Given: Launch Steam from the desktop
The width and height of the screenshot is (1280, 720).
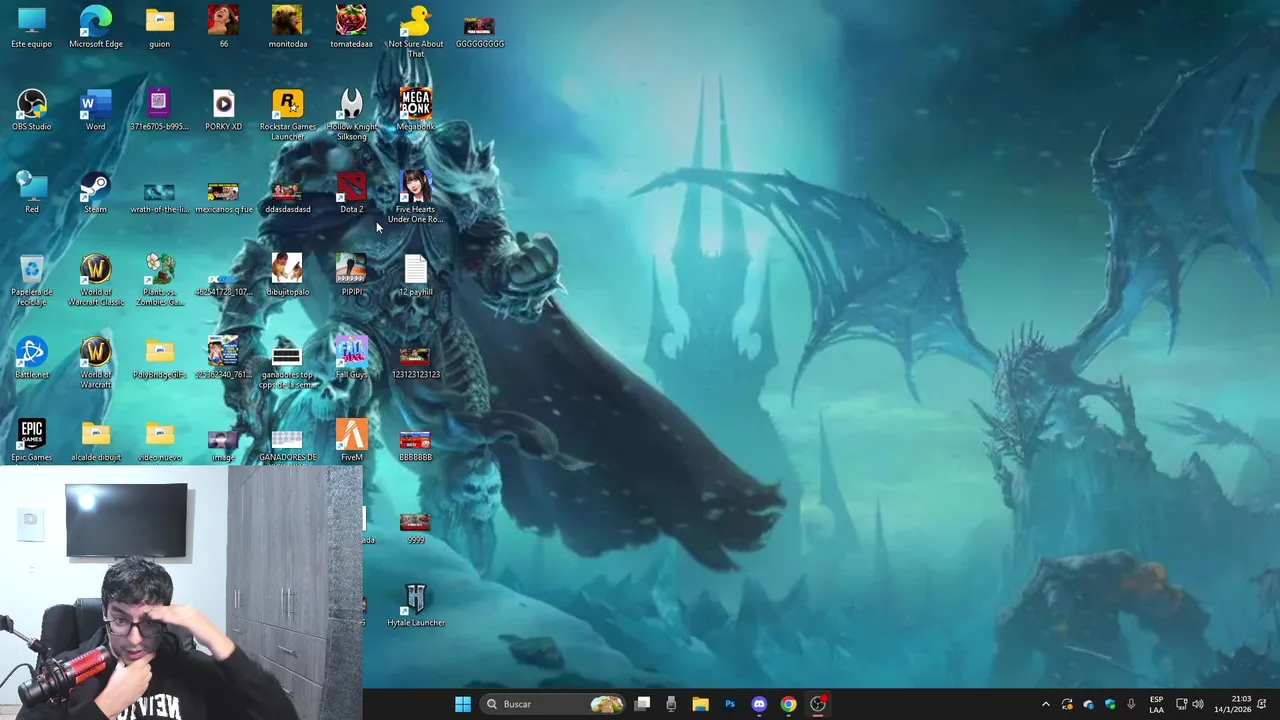Looking at the screenshot, I should [95, 192].
